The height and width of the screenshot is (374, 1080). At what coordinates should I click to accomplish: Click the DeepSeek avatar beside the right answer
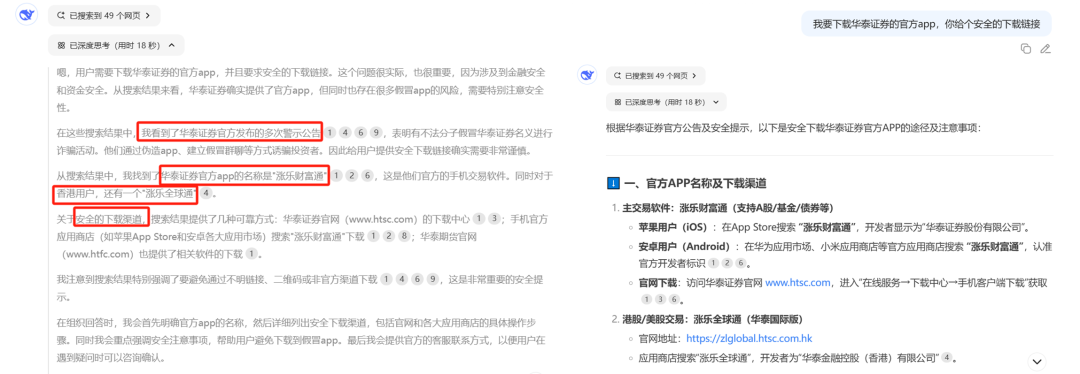coord(586,75)
